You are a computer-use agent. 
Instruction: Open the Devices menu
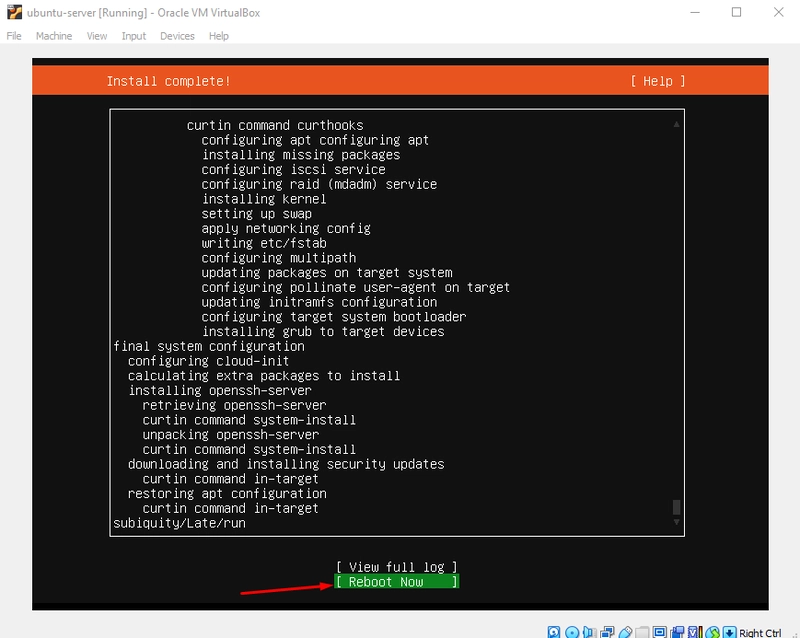tap(177, 36)
